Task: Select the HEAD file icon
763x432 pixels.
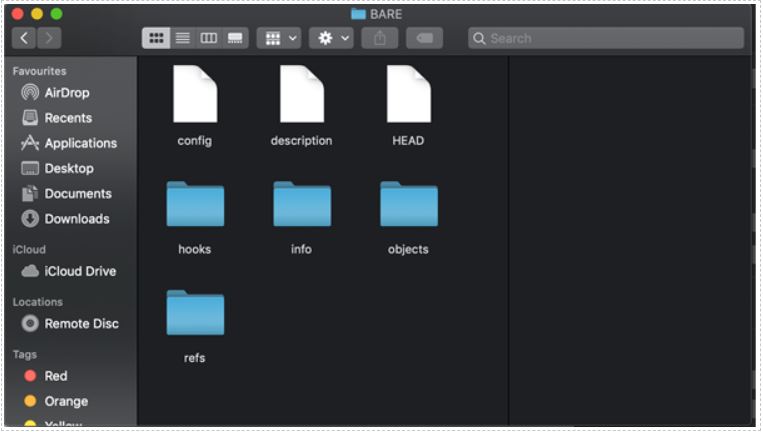Action: [409, 94]
